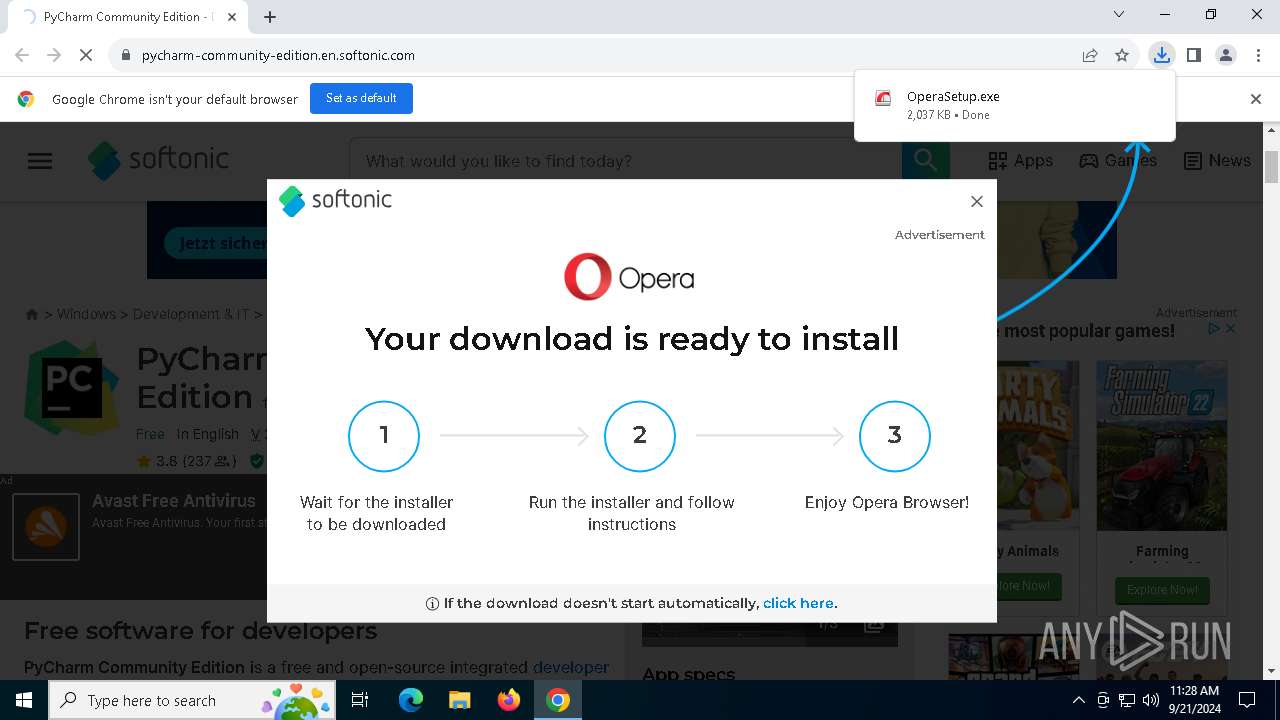
Task: Open the volume control in tray
Action: tap(1151, 700)
